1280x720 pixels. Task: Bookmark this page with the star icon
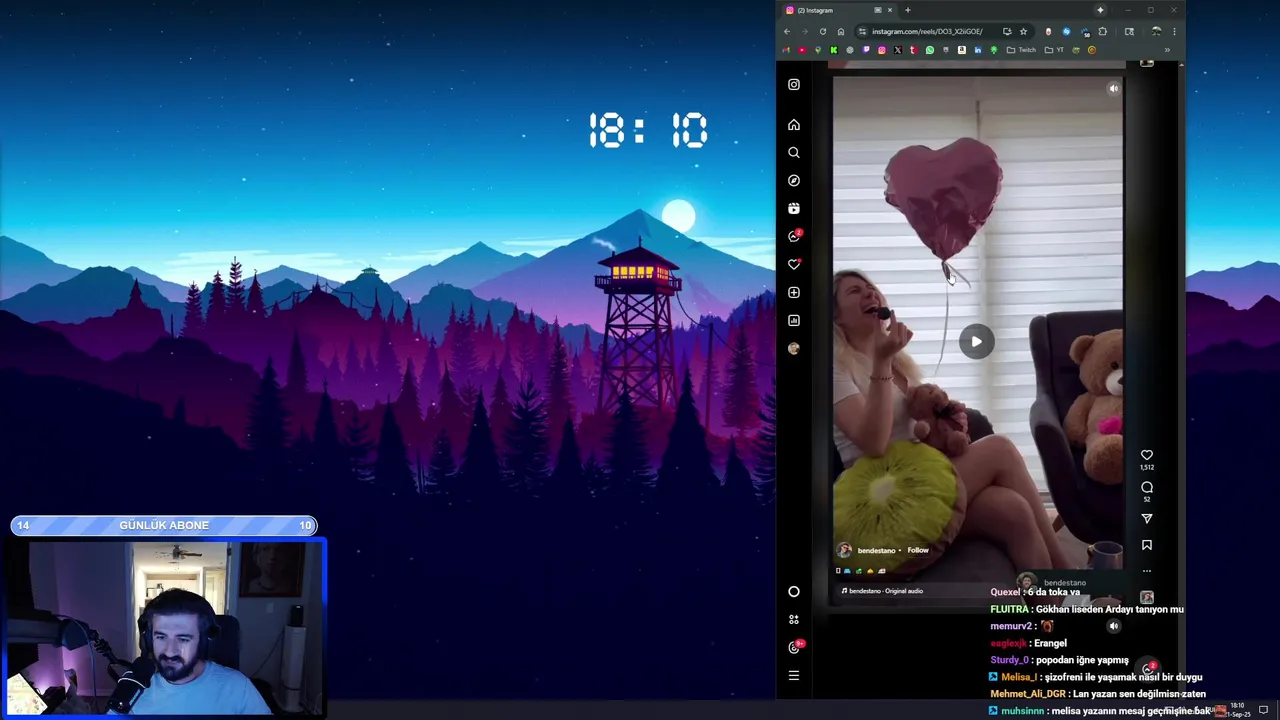tap(1023, 31)
